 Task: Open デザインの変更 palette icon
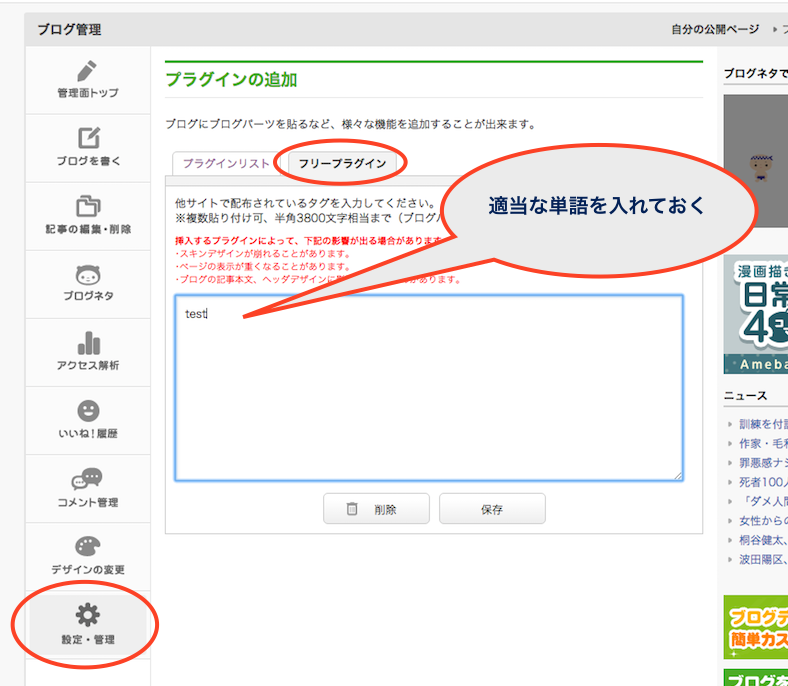[x=88, y=547]
